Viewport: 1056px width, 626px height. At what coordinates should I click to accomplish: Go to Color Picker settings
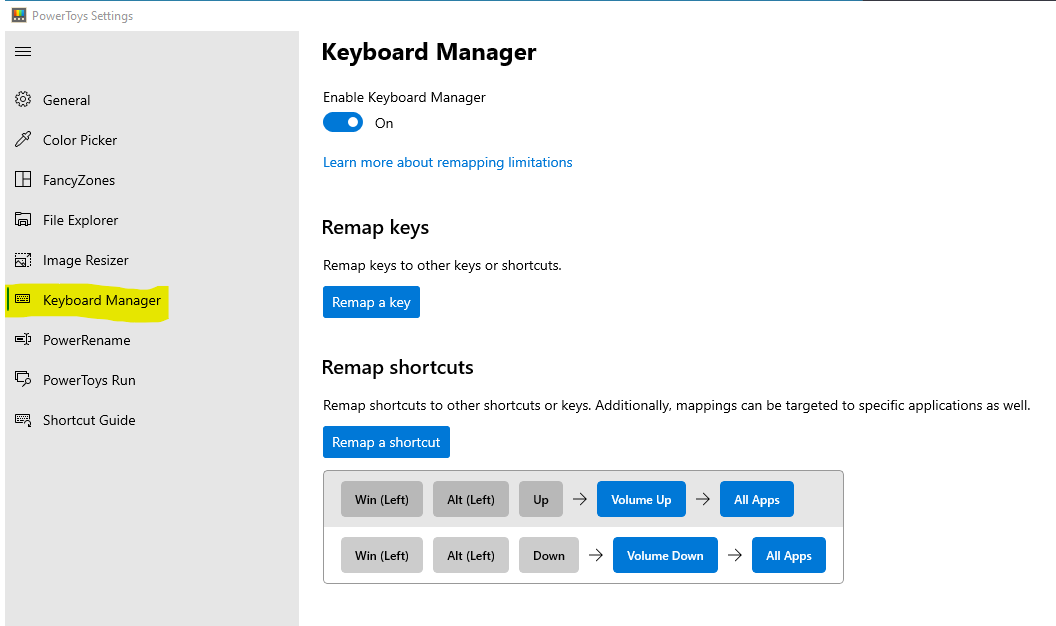152,140
